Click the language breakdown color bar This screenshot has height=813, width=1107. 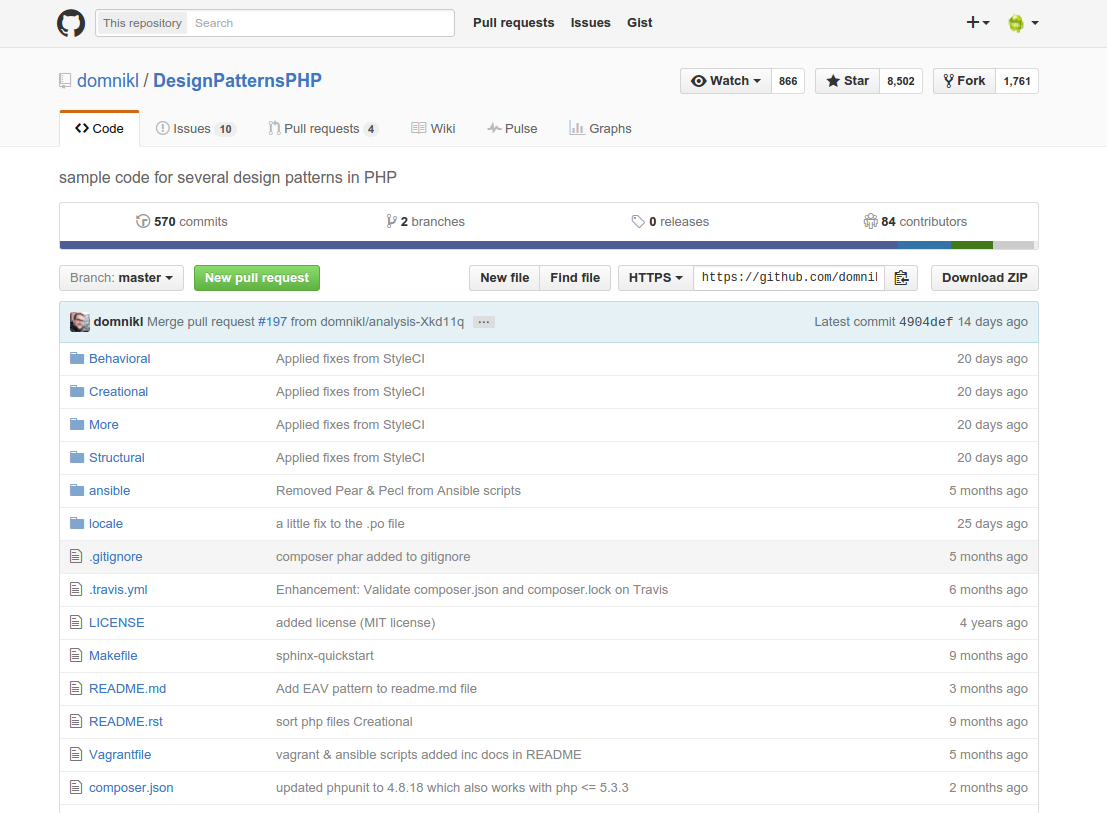[x=547, y=245]
